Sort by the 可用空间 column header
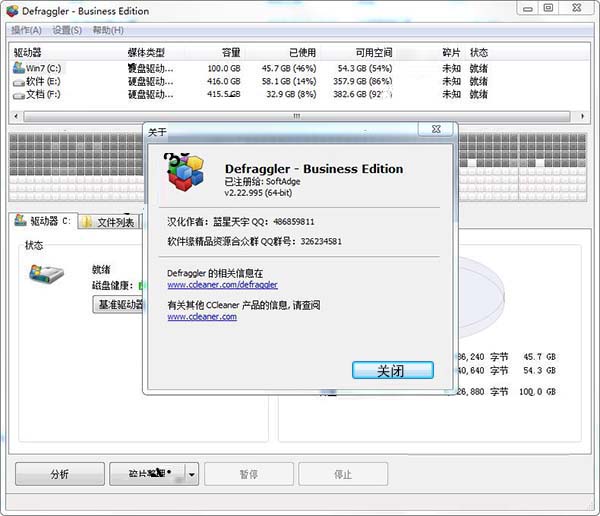Screen dimensions: 600x516 [x=374, y=53]
